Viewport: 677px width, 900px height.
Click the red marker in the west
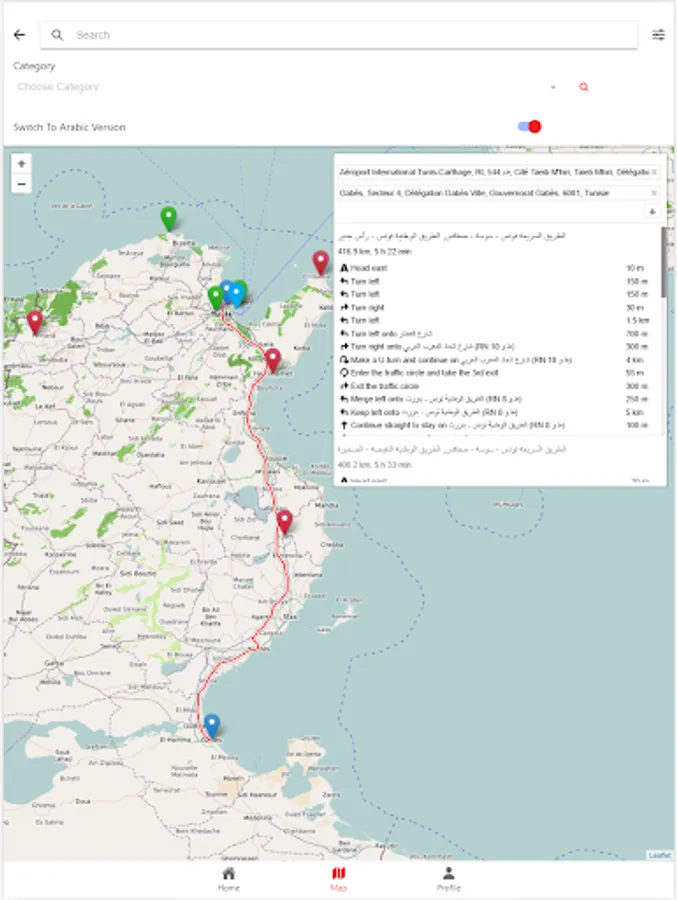point(35,322)
